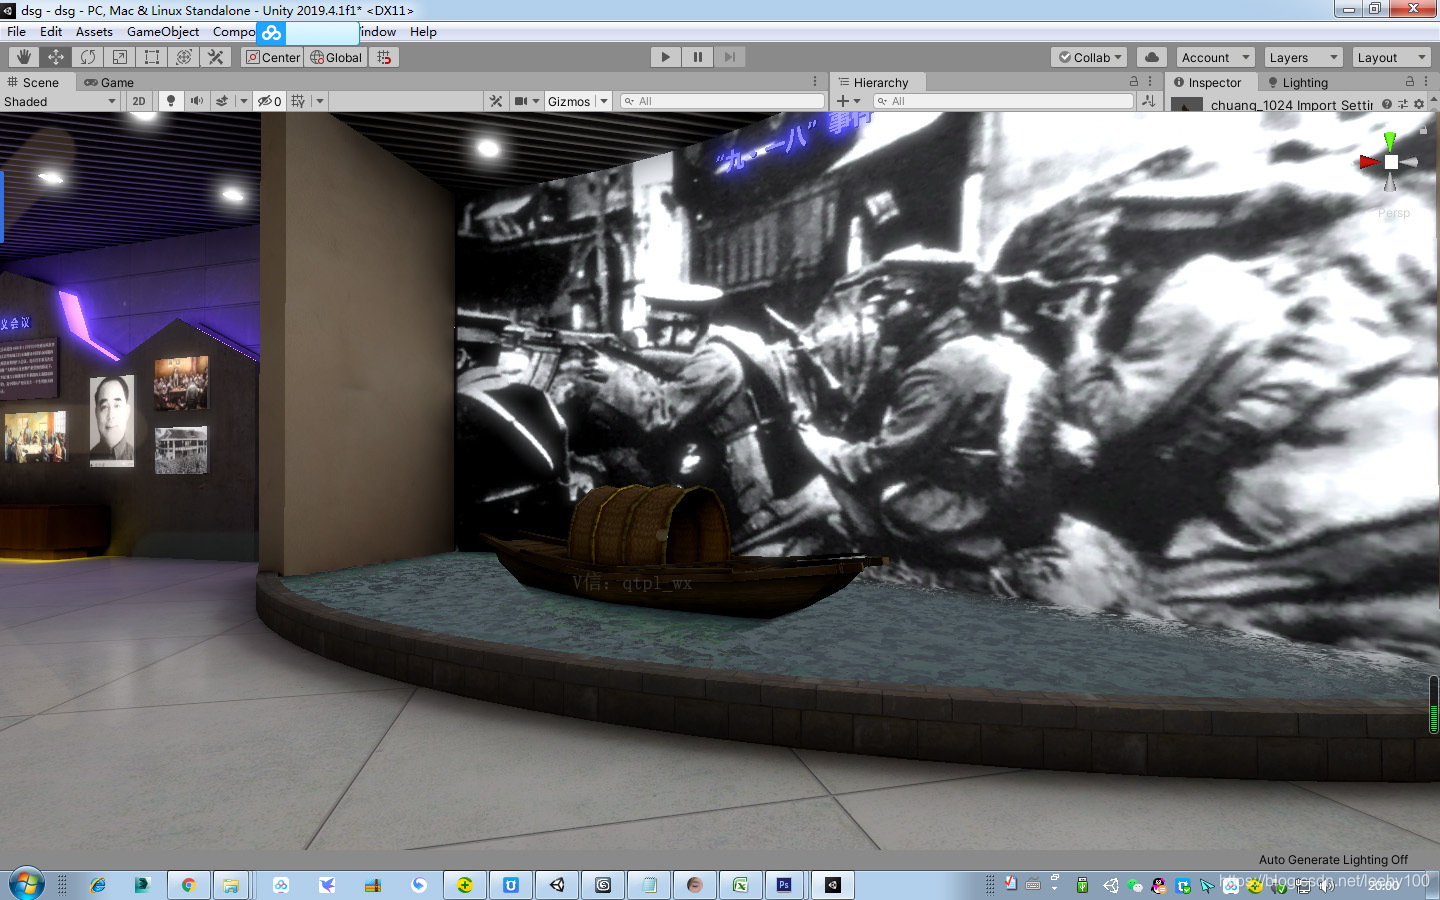The image size is (1440, 900).
Task: Open the Help menu
Action: tap(423, 32)
